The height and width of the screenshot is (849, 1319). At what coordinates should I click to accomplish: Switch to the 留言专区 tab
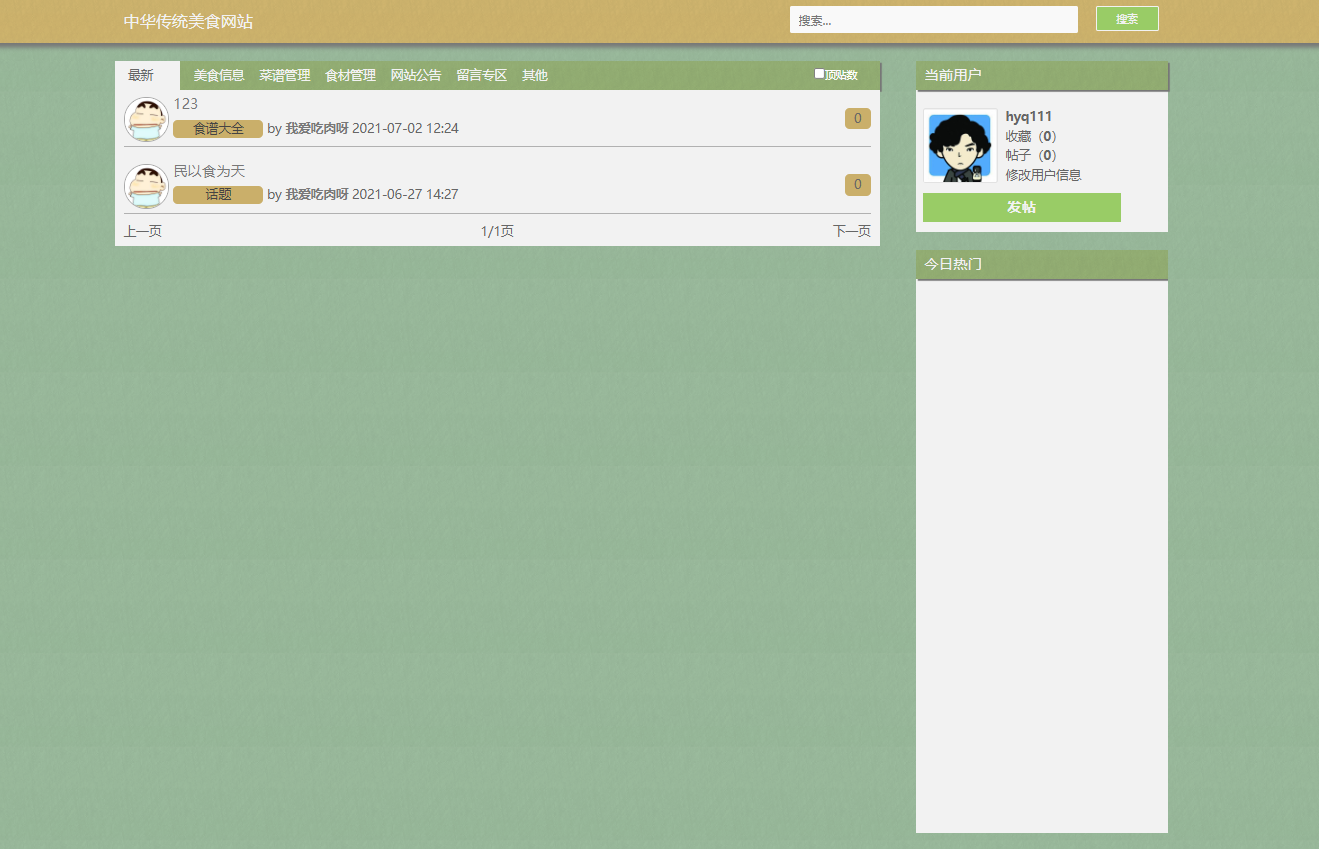point(482,75)
